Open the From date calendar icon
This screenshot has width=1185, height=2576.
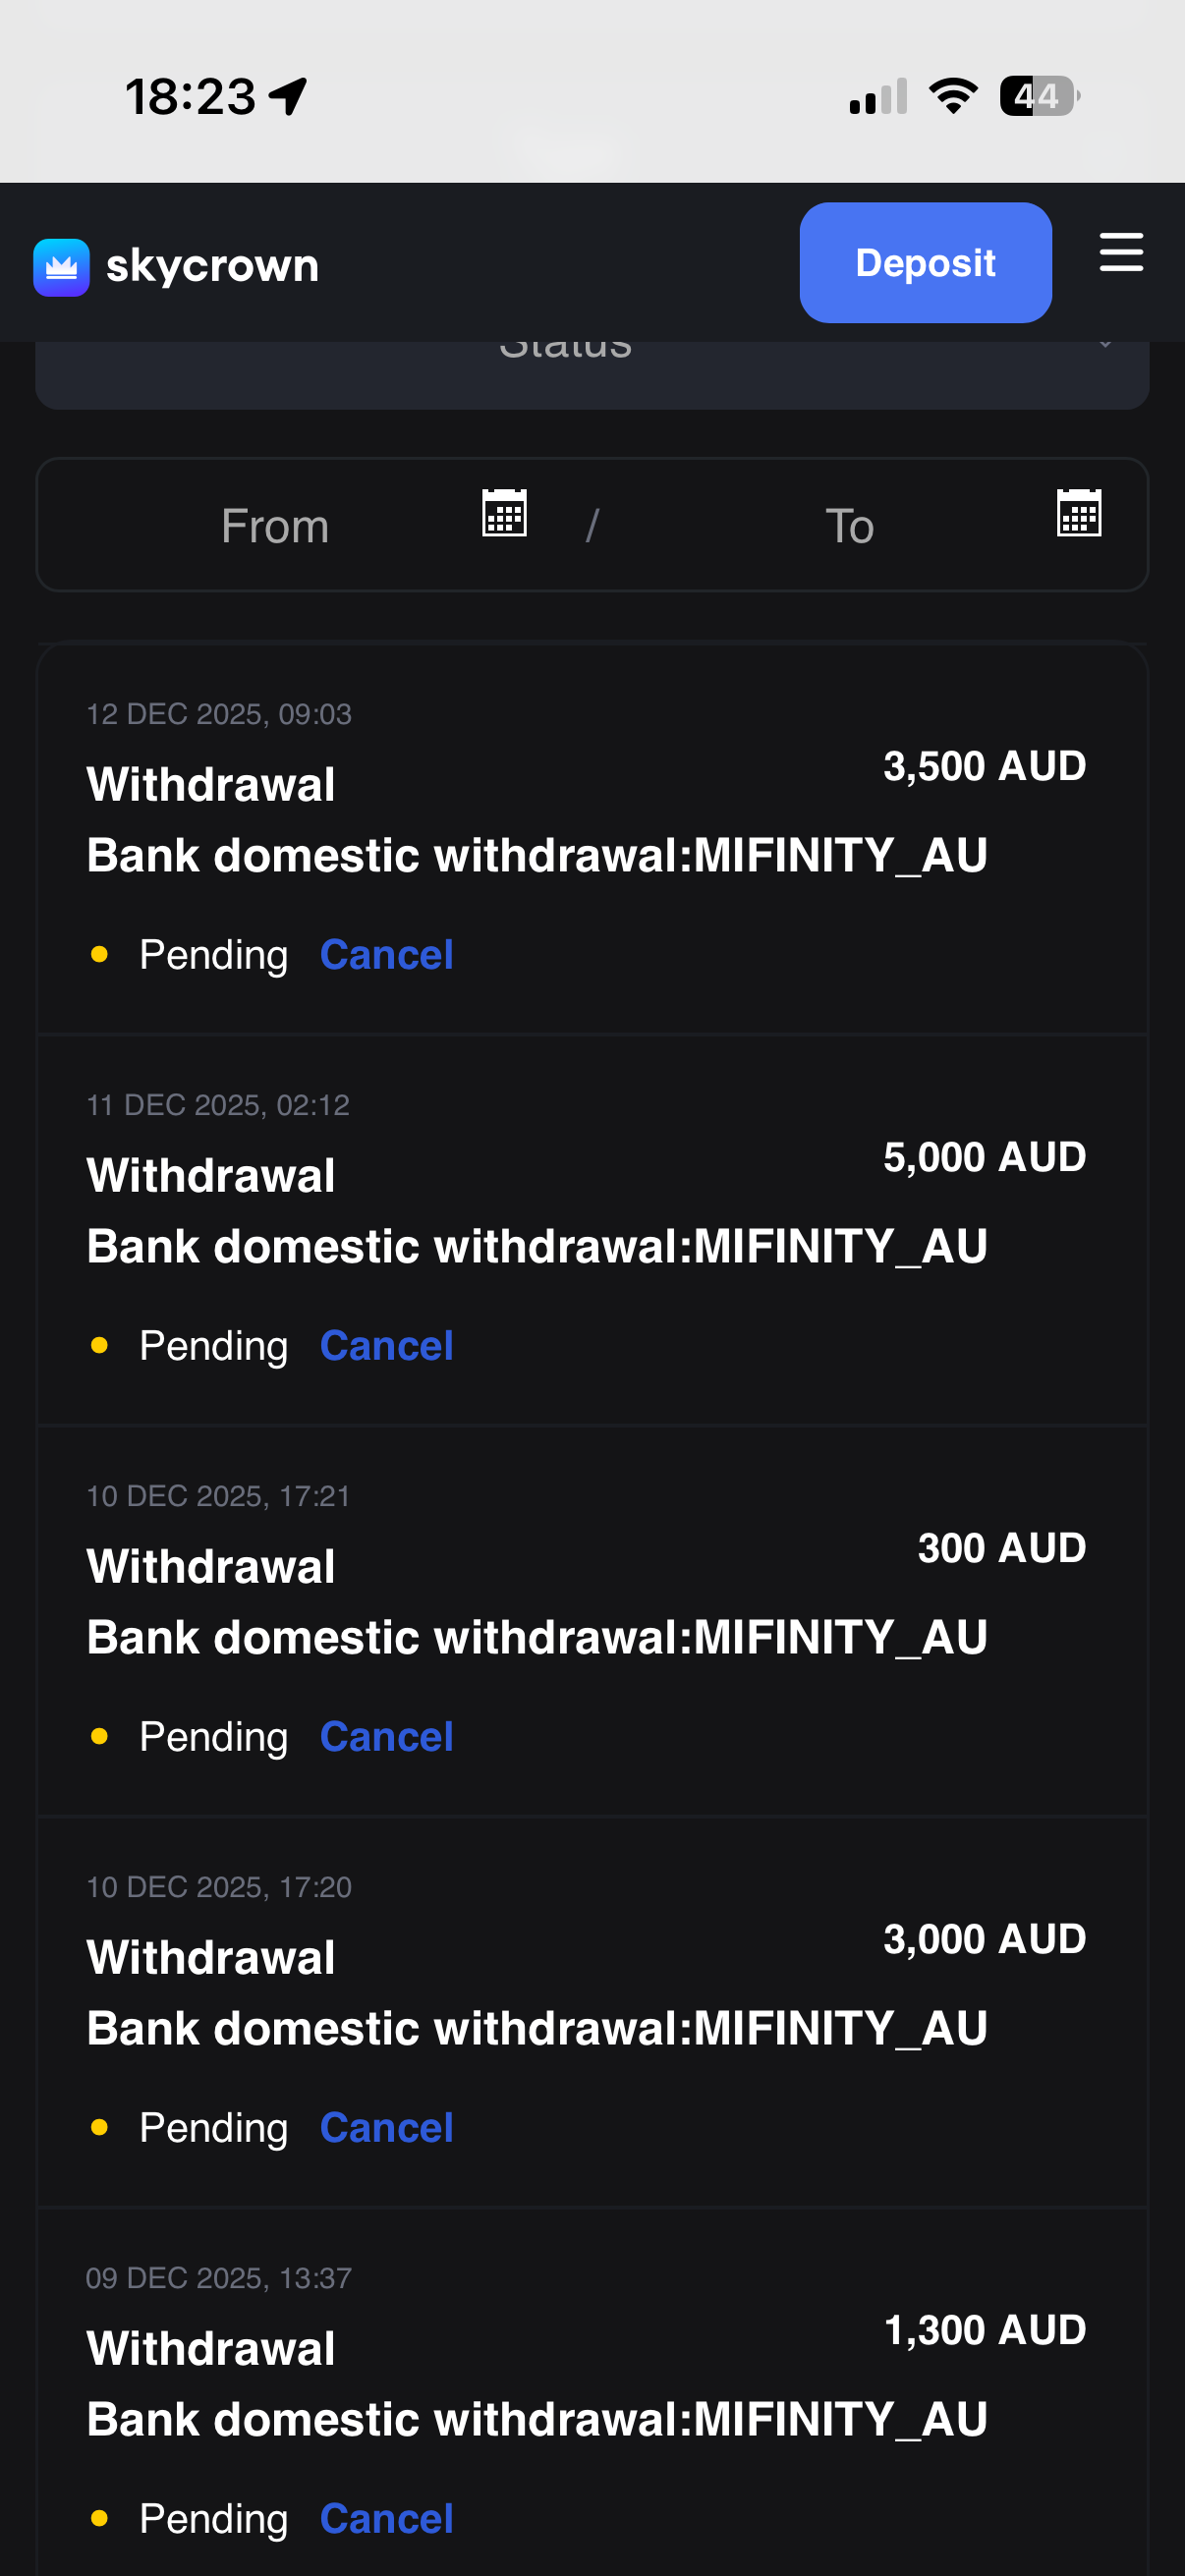(x=504, y=513)
